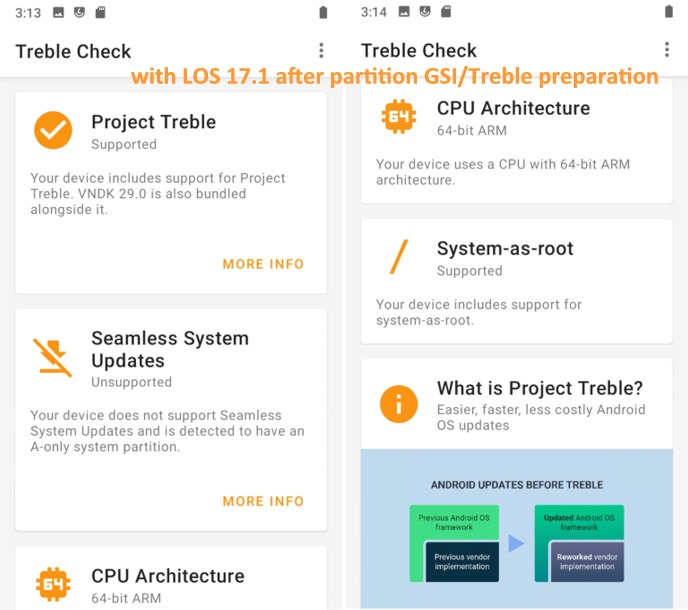
Task: Tap the Unsupported status text
Action: click(x=132, y=382)
